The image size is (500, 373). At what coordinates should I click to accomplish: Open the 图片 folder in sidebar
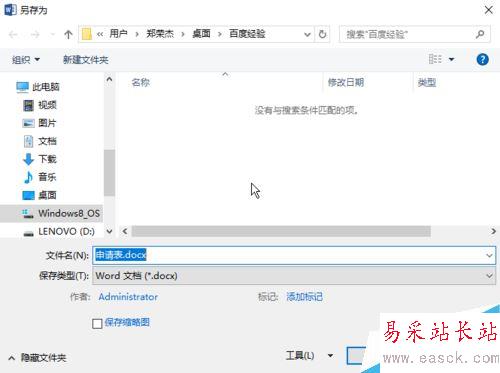coord(39,123)
